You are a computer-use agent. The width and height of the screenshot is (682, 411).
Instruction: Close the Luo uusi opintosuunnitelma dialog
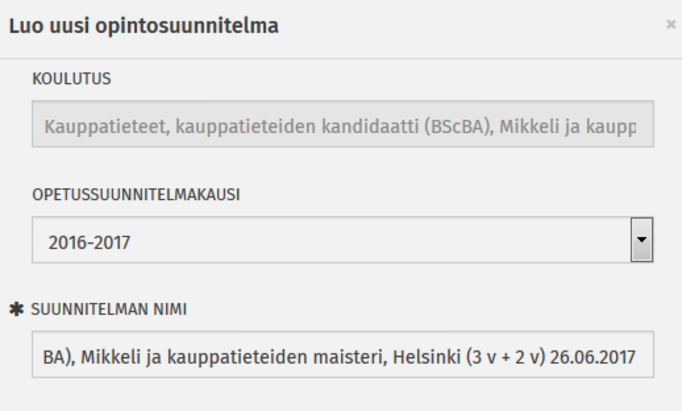click(670, 25)
